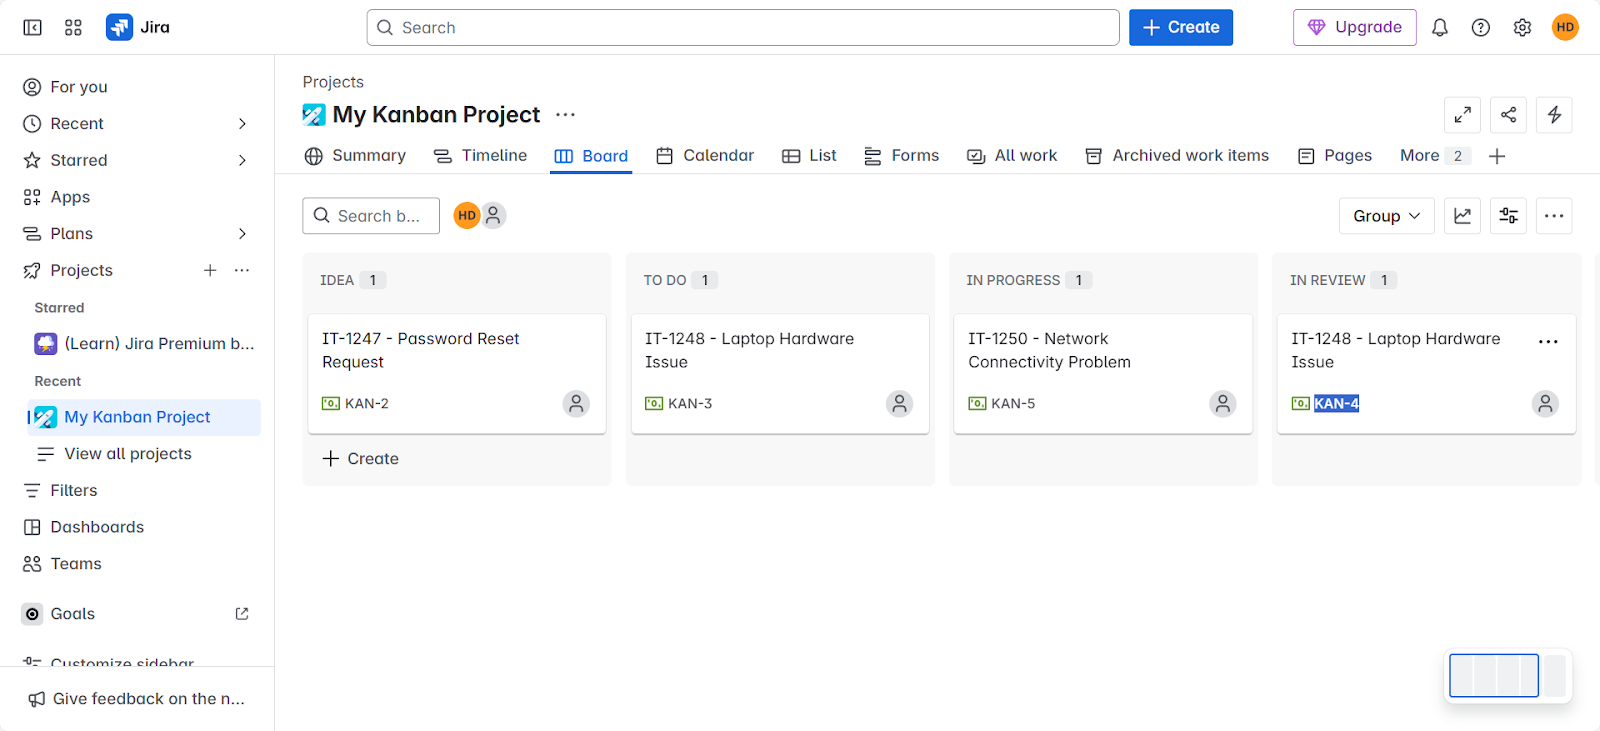This screenshot has height=731, width=1600.
Task: Click Give feedback on the new navigation
Action: click(137, 699)
